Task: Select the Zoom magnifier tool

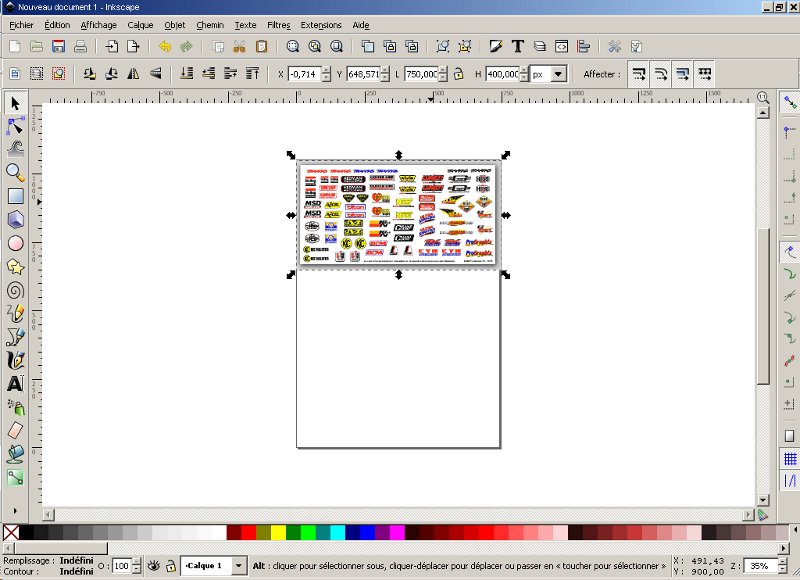Action: click(15, 172)
